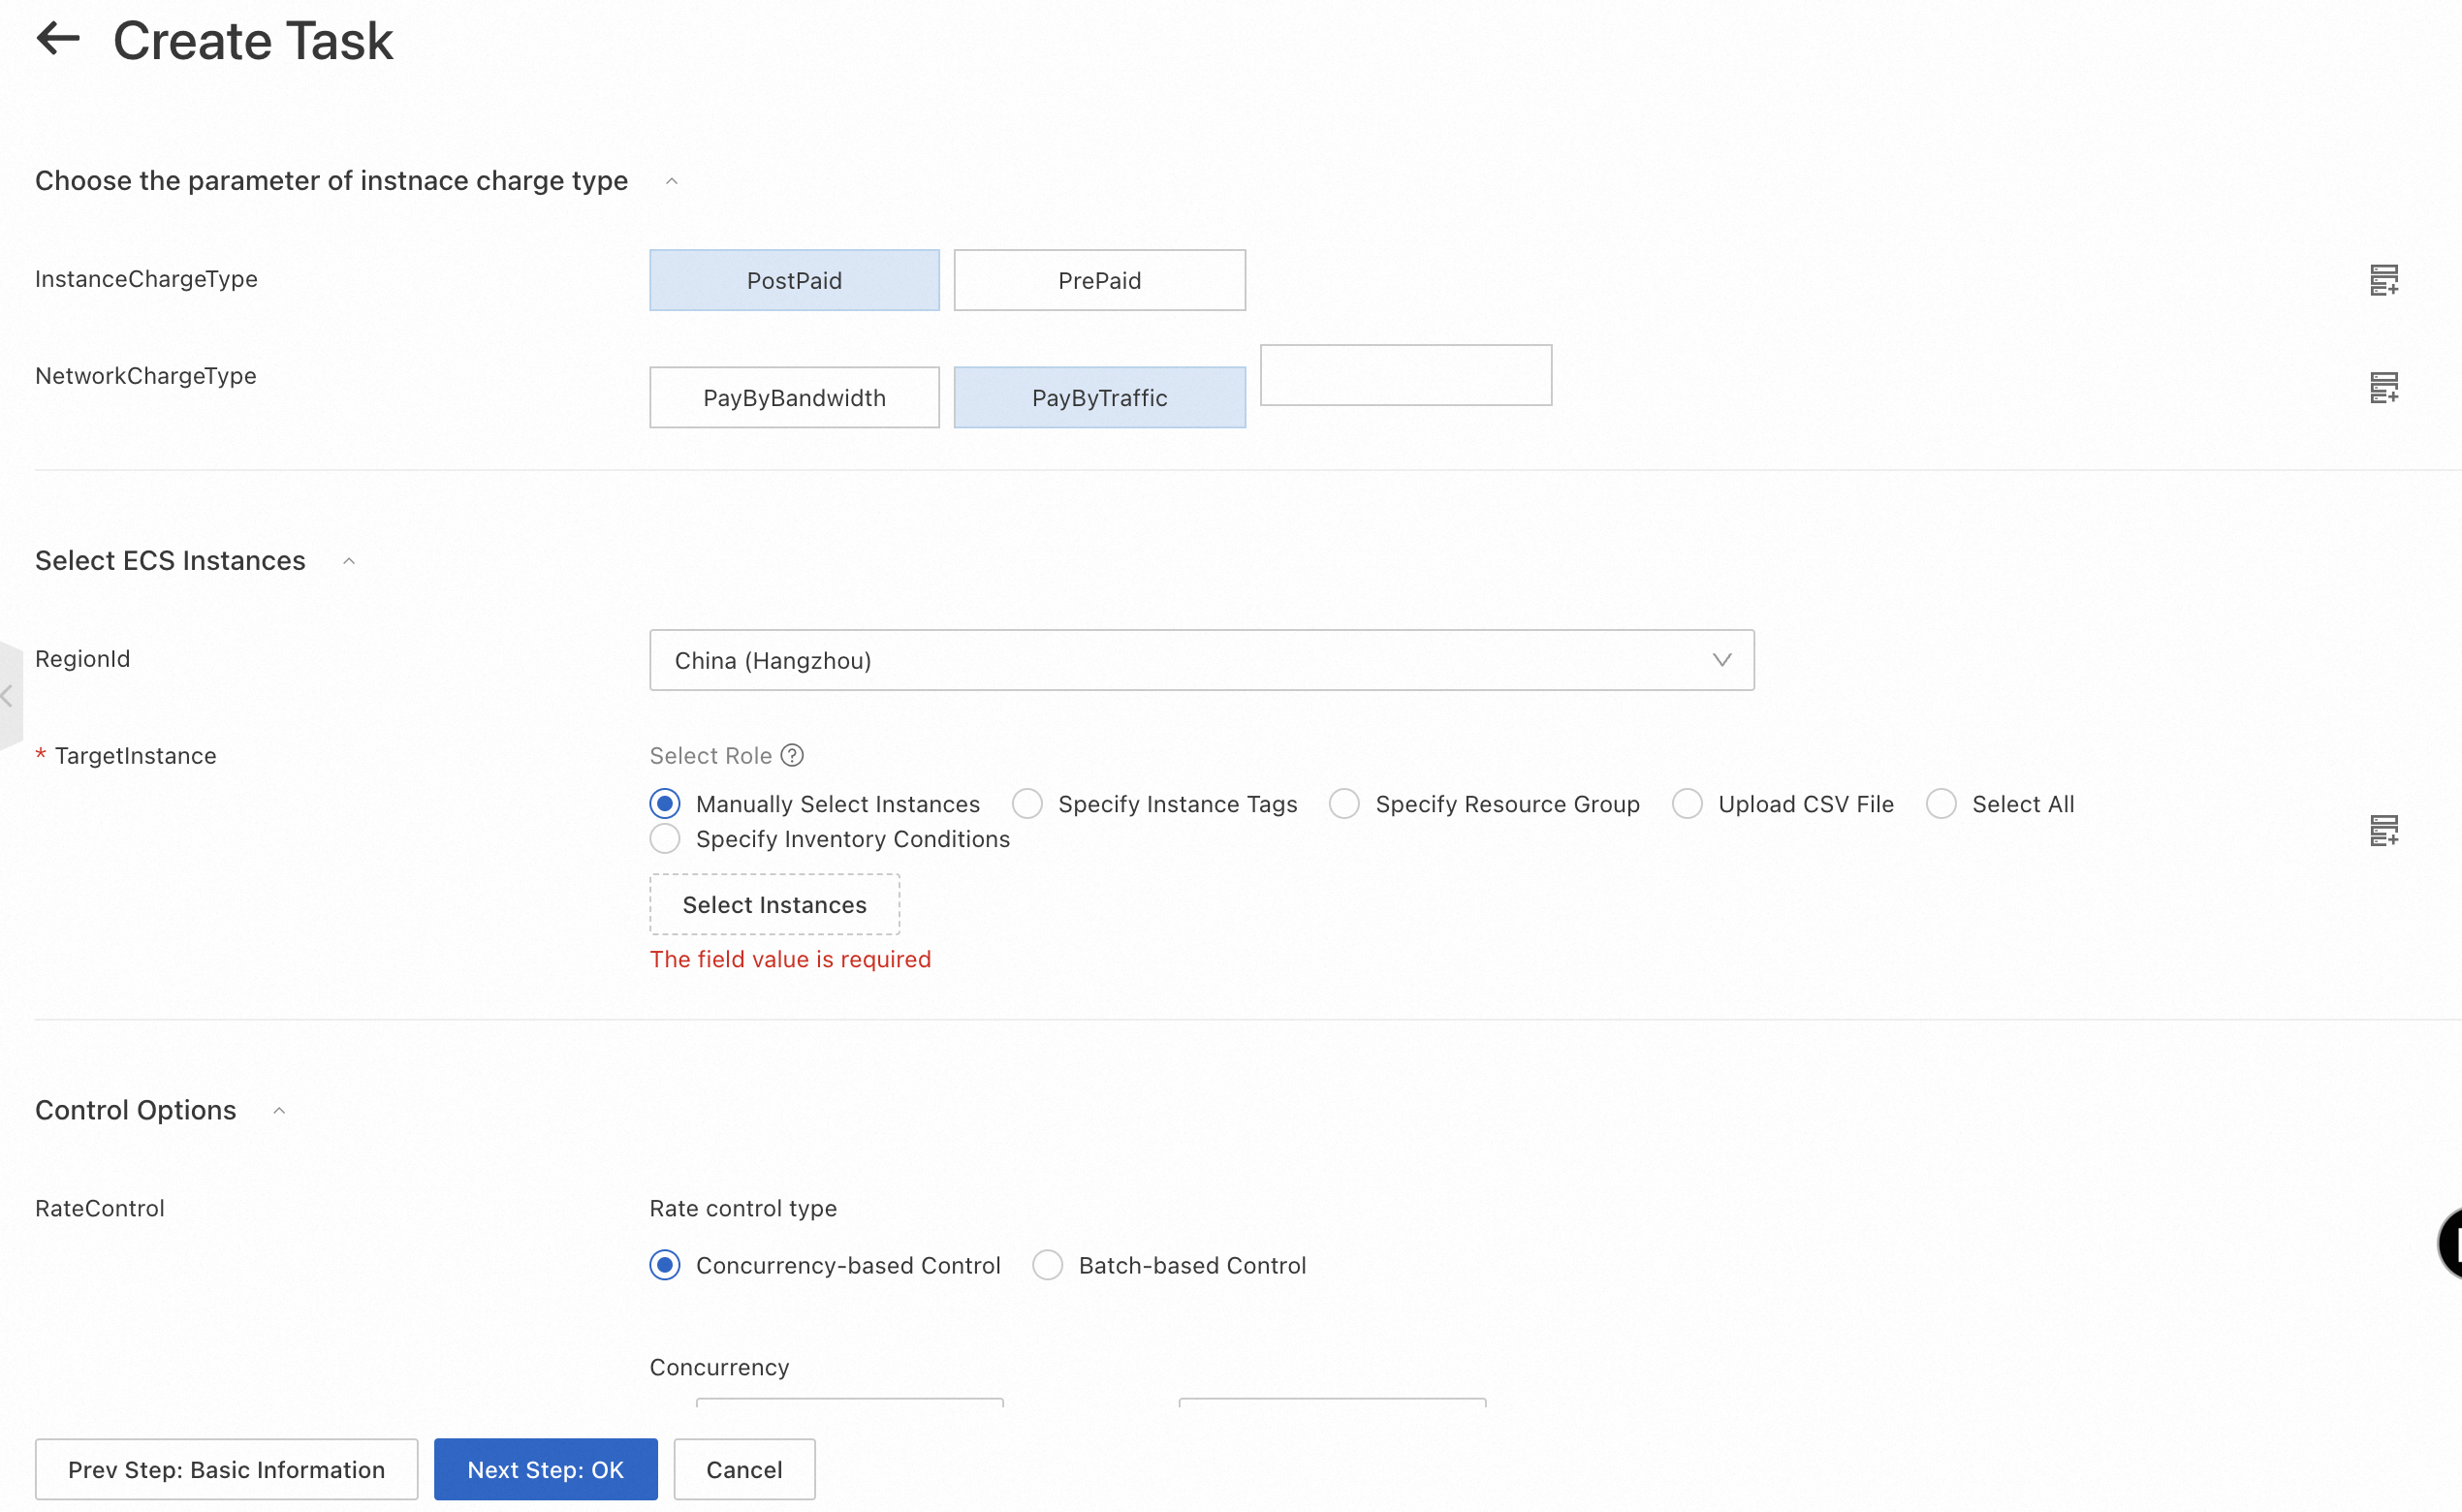This screenshot has height=1512, width=2462.
Task: Click Select Instances to choose ECS instances
Action: click(773, 903)
